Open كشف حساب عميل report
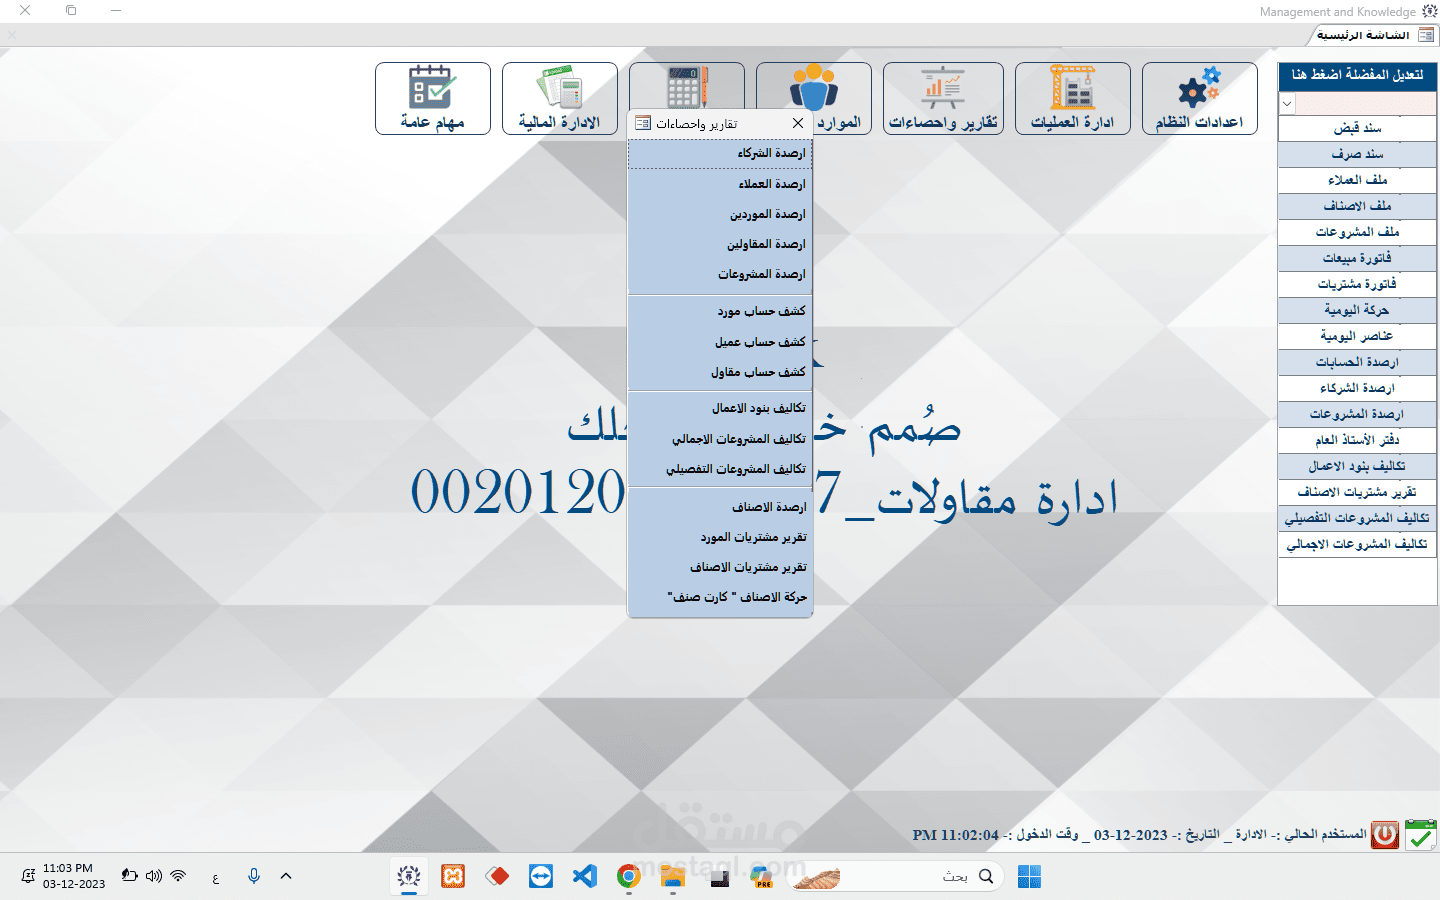1440x900 pixels. [x=720, y=342]
